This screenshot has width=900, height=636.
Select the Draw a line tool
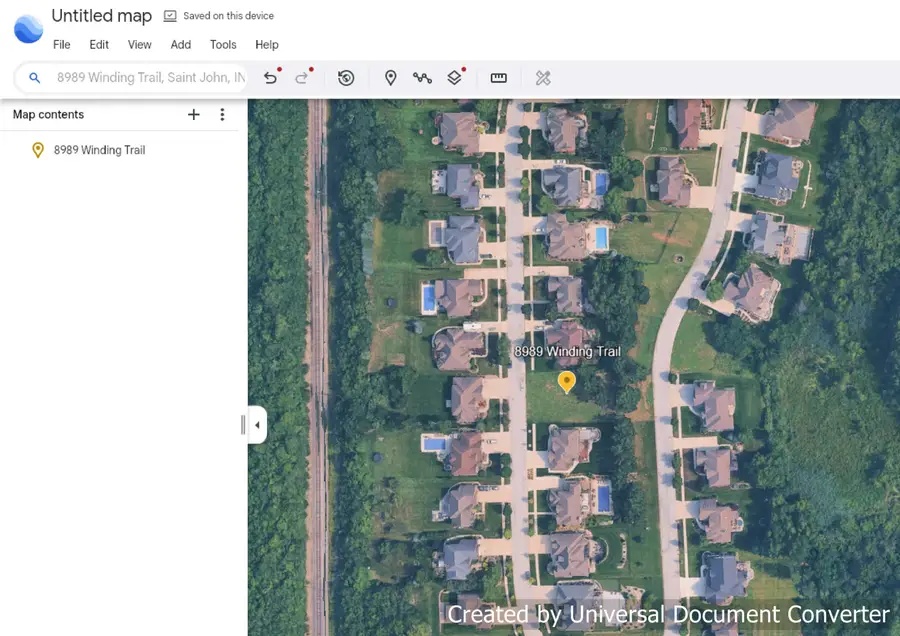(423, 77)
